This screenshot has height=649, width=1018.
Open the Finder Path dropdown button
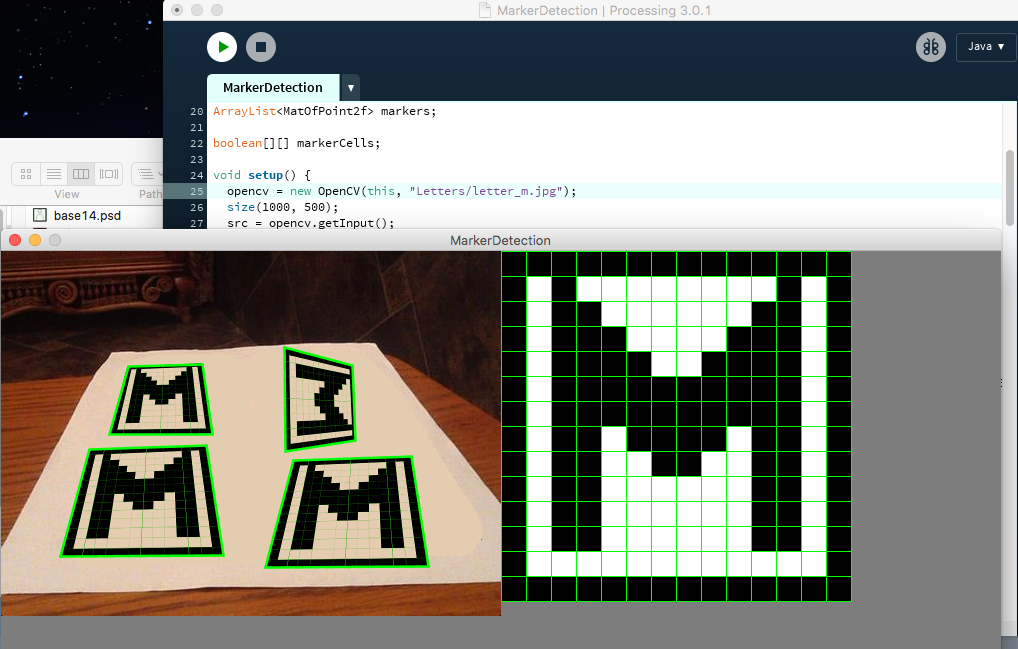[x=149, y=174]
